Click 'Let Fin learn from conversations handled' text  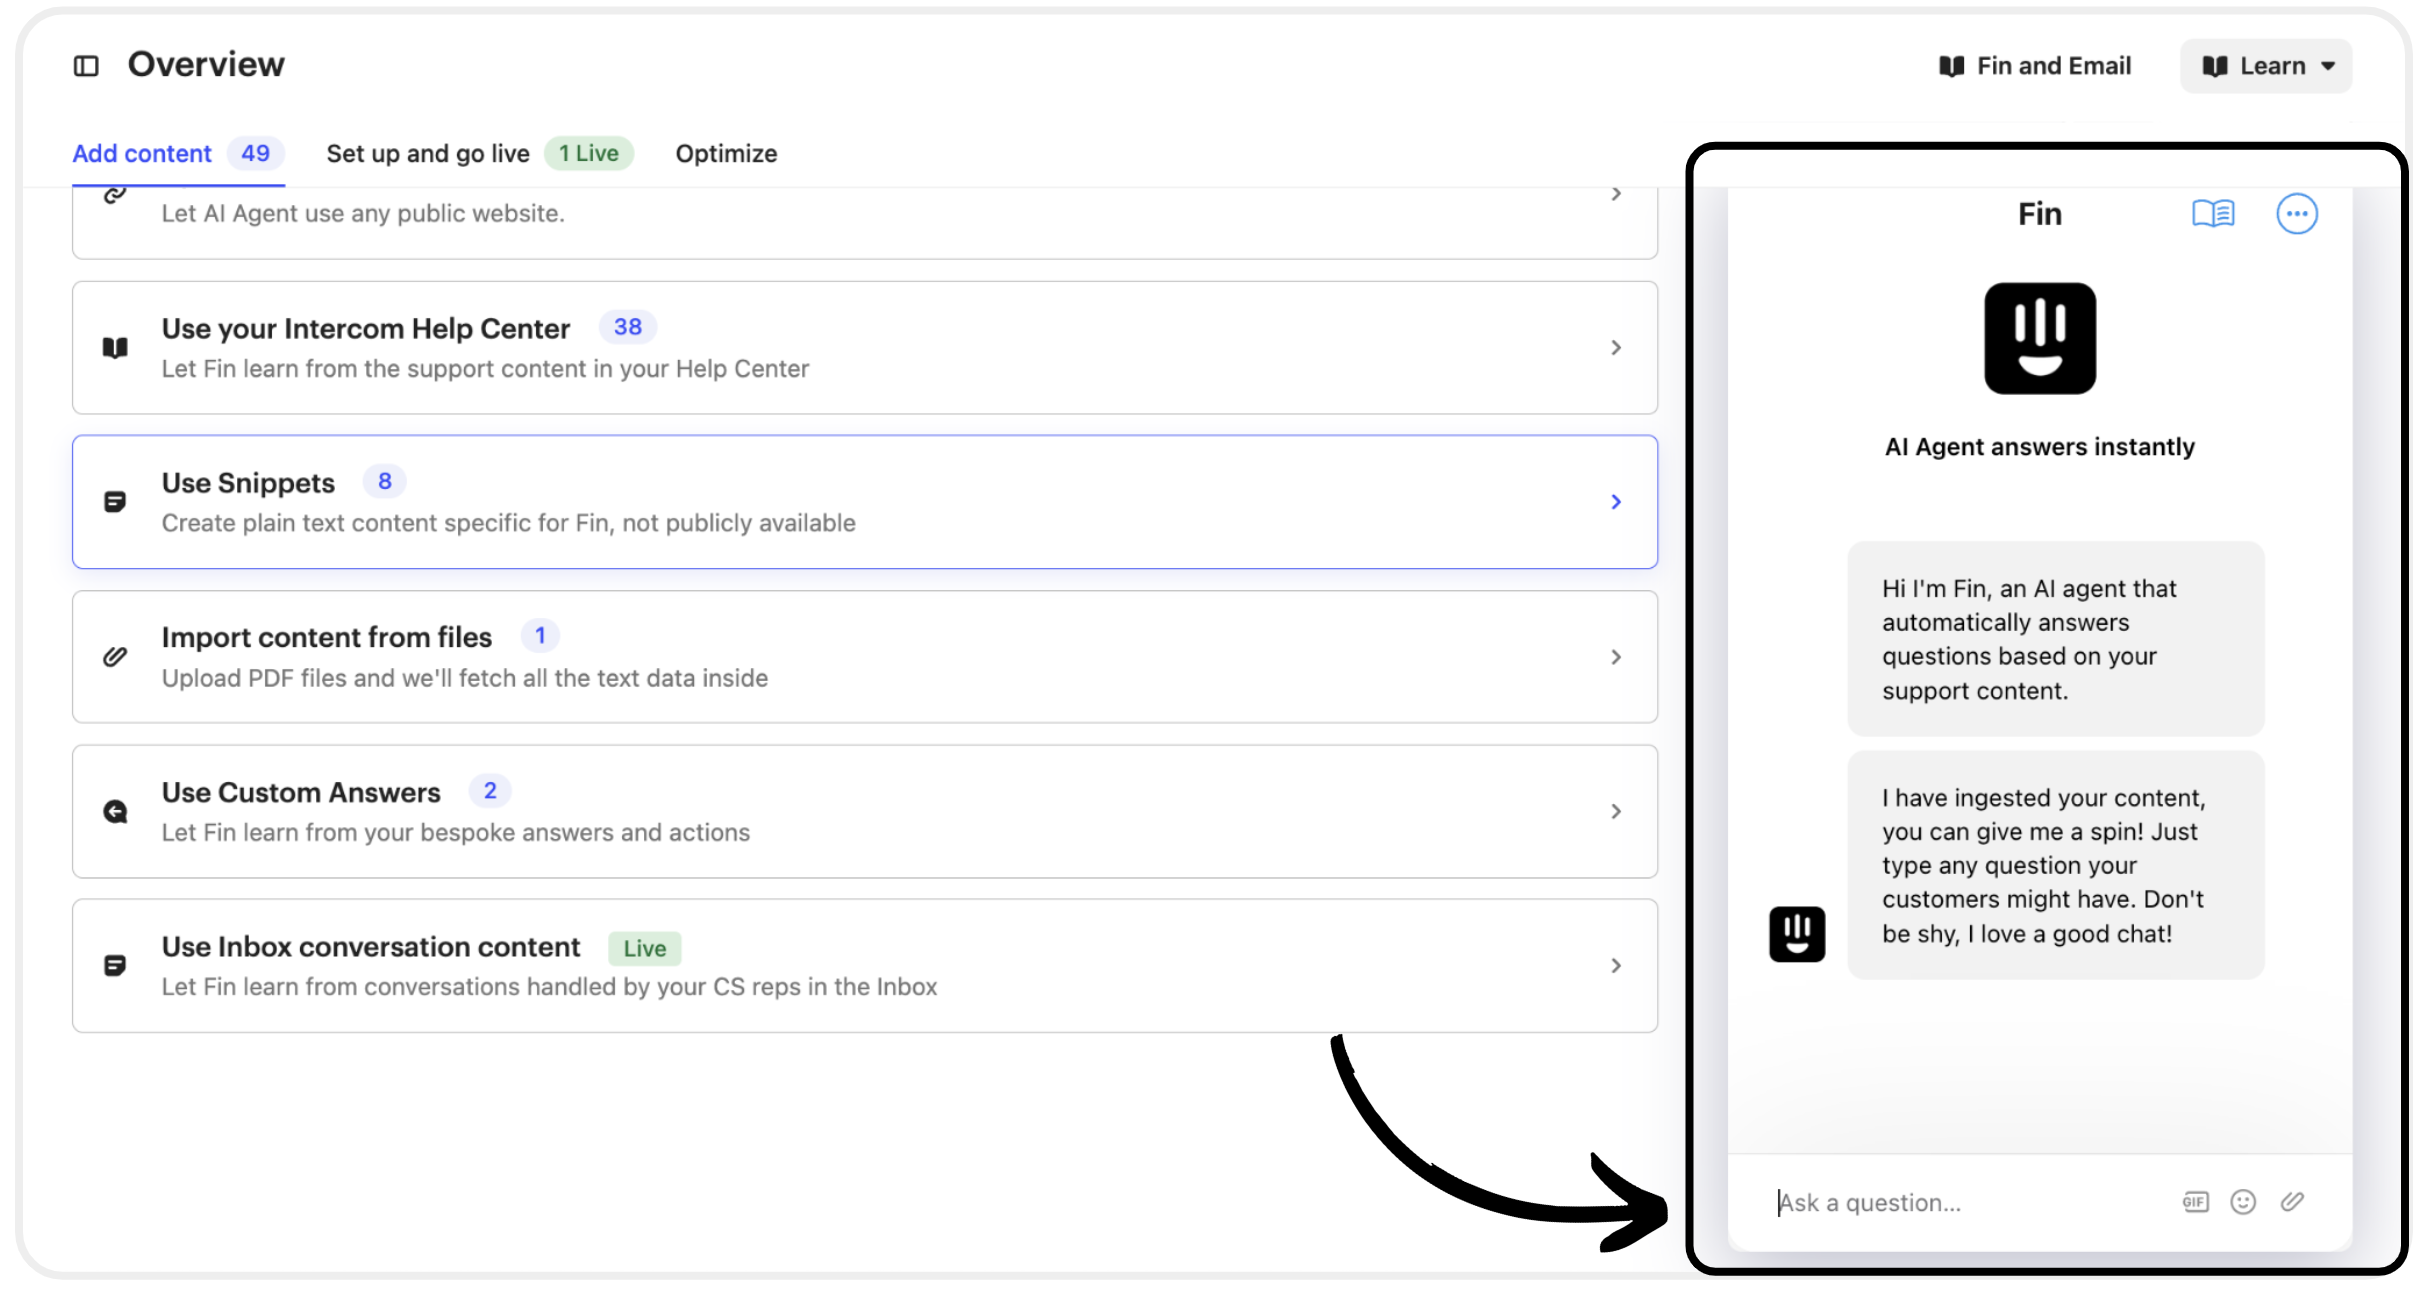click(x=550, y=987)
